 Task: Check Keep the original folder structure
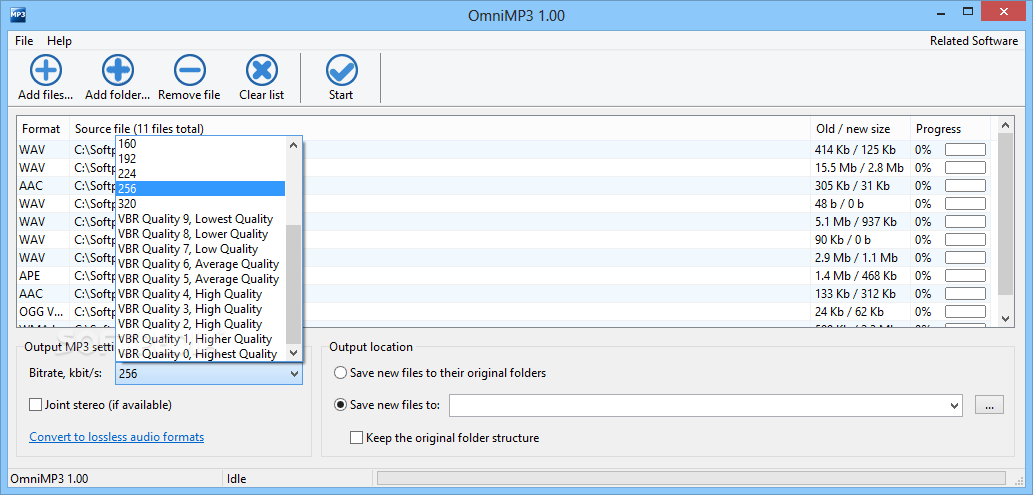click(x=356, y=437)
